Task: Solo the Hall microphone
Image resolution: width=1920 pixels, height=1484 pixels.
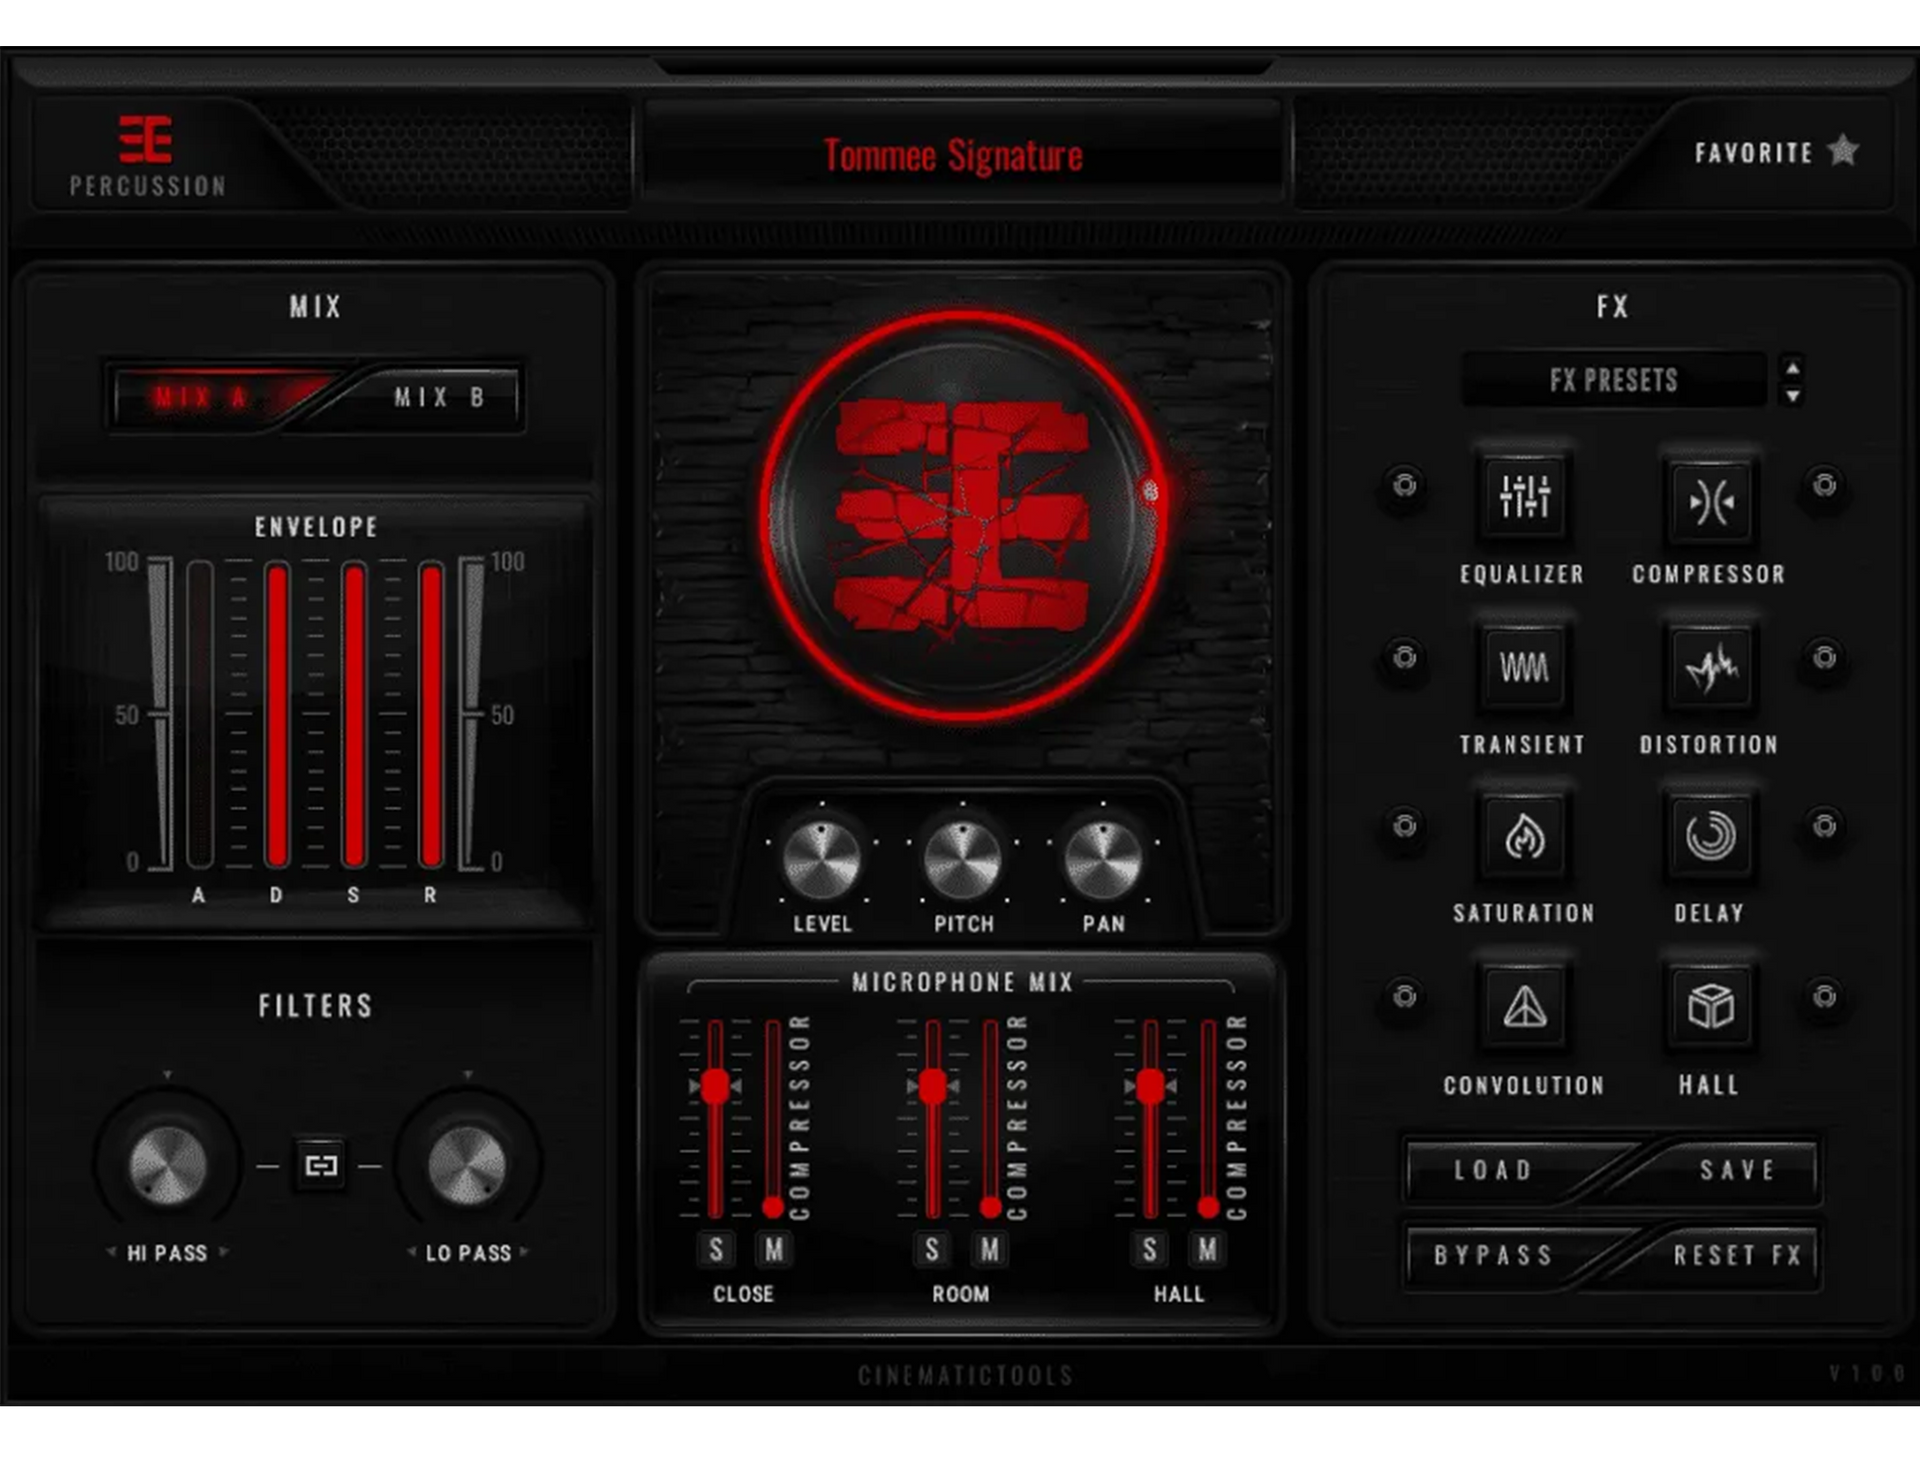Action: point(1150,1249)
